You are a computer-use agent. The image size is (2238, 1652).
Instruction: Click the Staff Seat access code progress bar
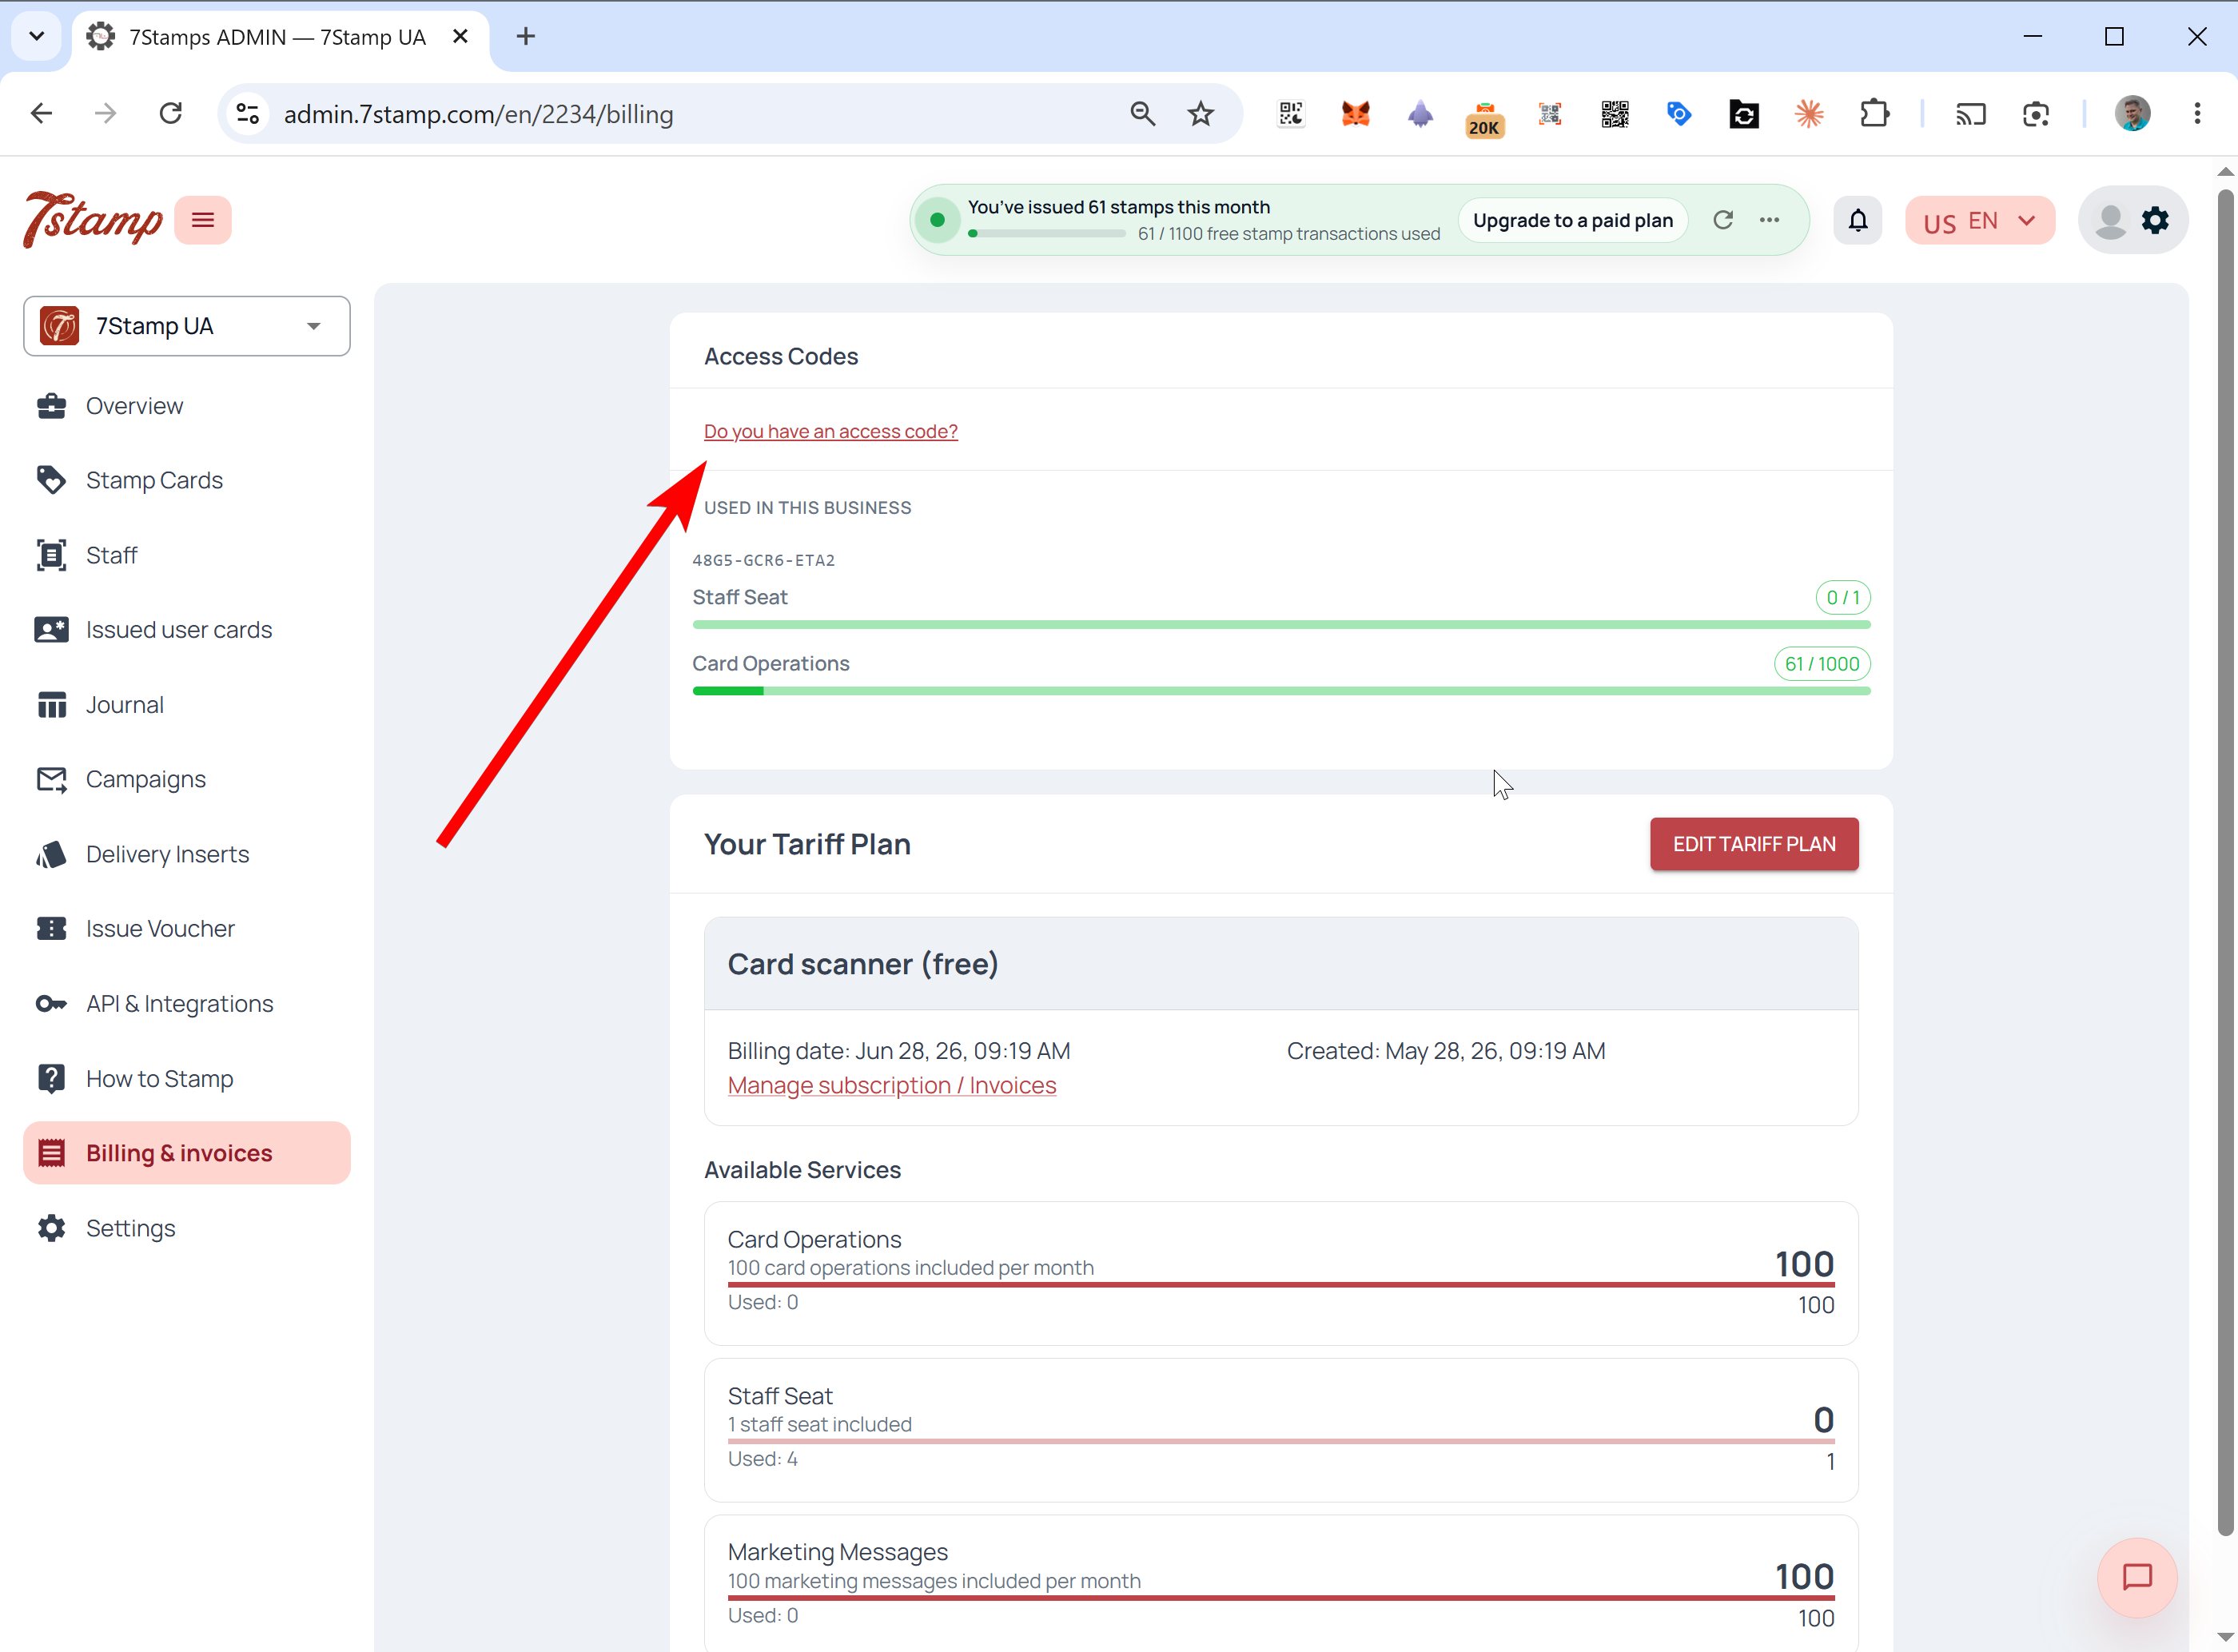point(1281,625)
